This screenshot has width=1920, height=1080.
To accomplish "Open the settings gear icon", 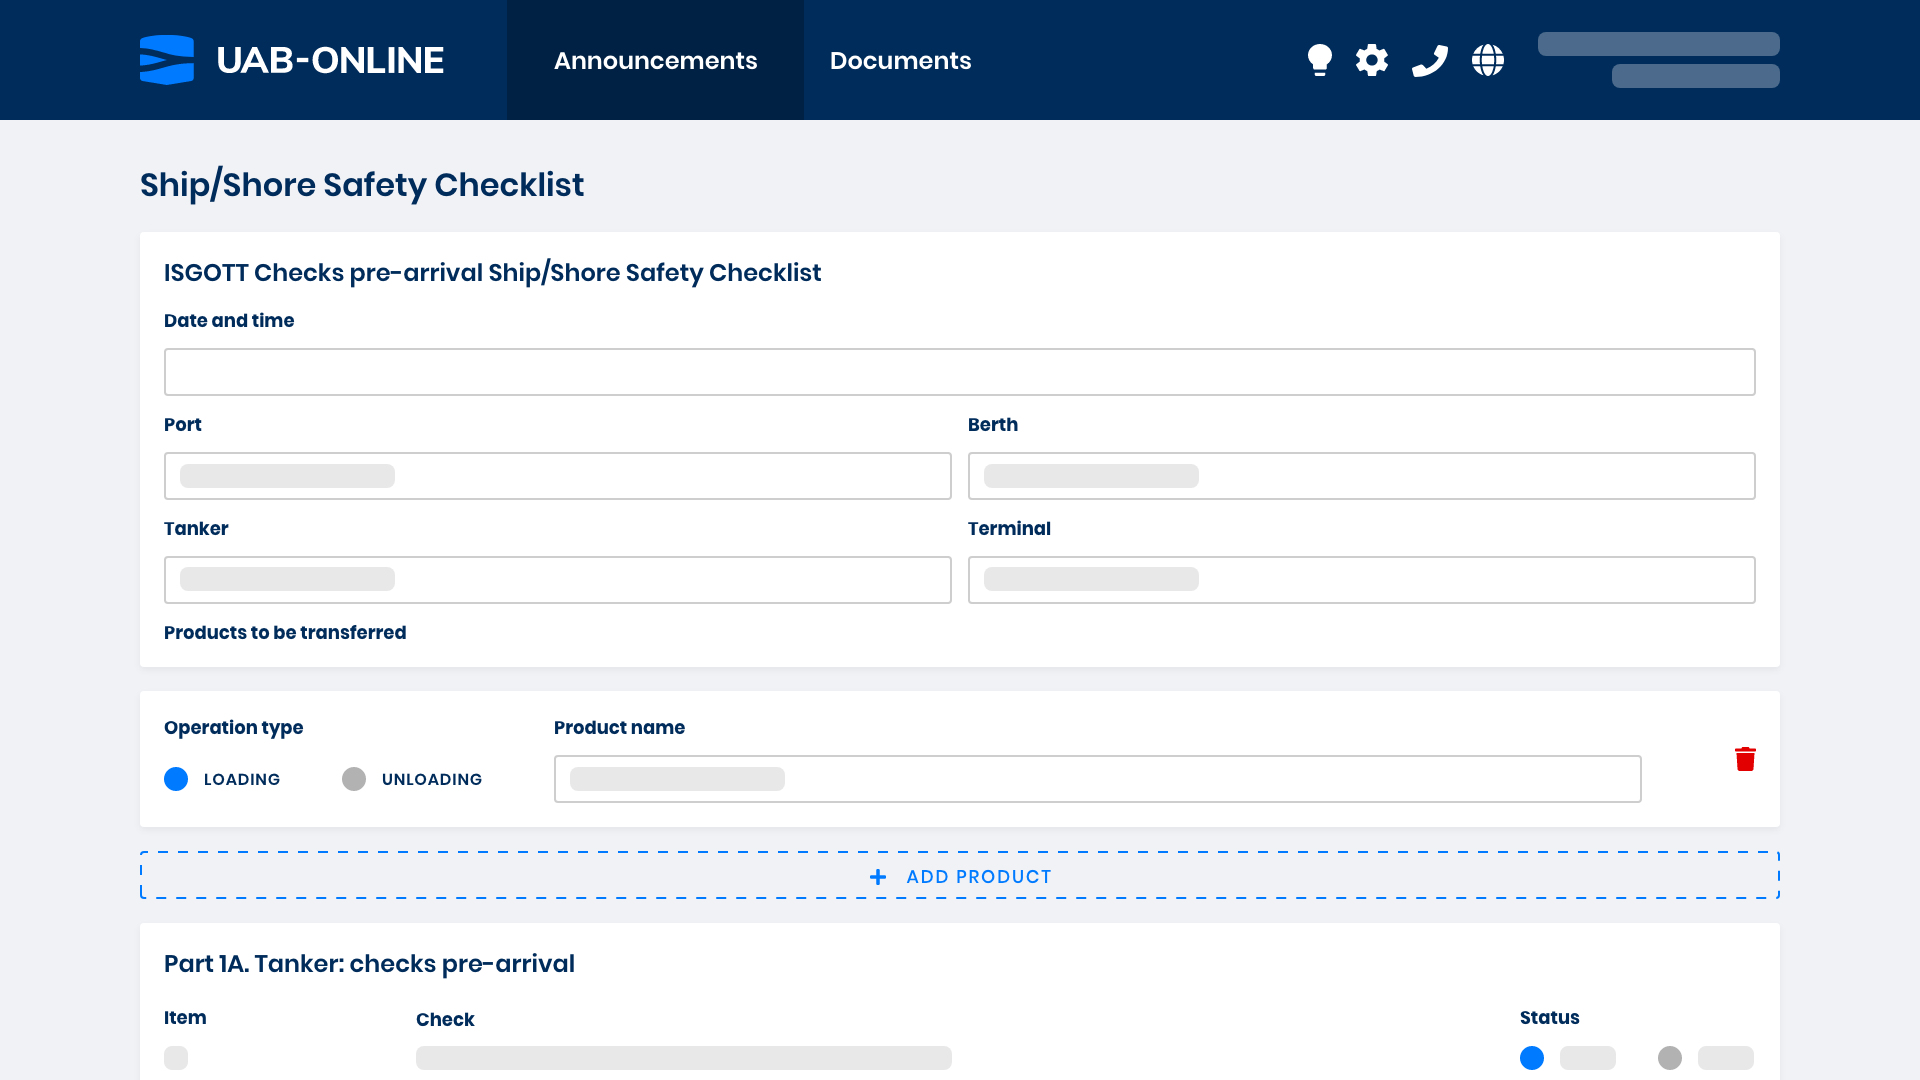I will click(1372, 60).
